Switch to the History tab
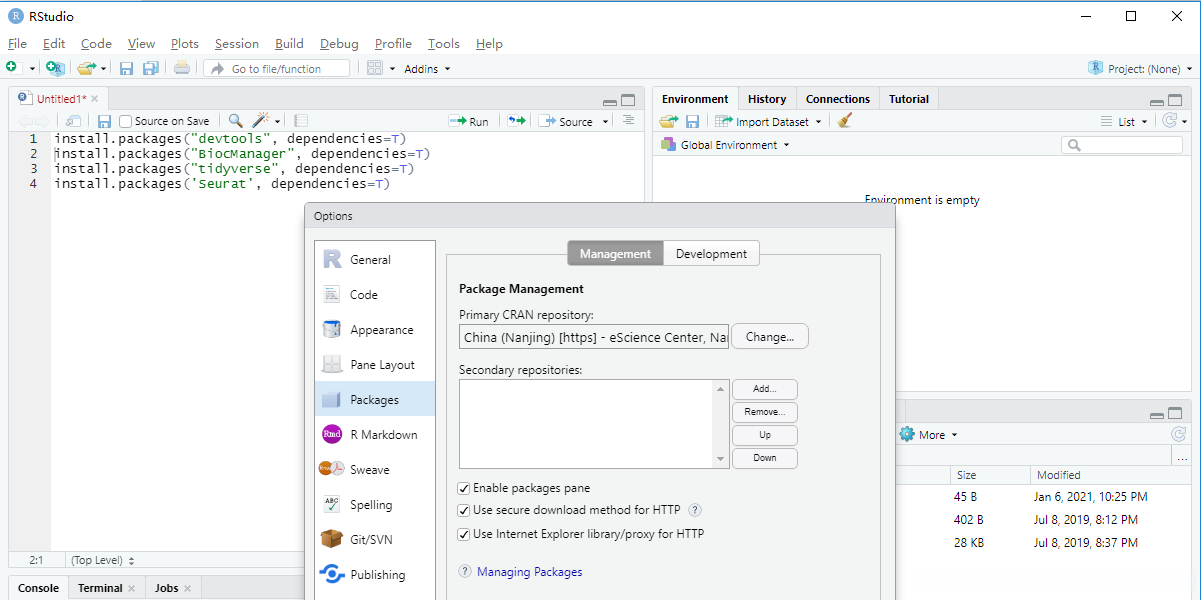This screenshot has width=1201, height=600. click(767, 99)
